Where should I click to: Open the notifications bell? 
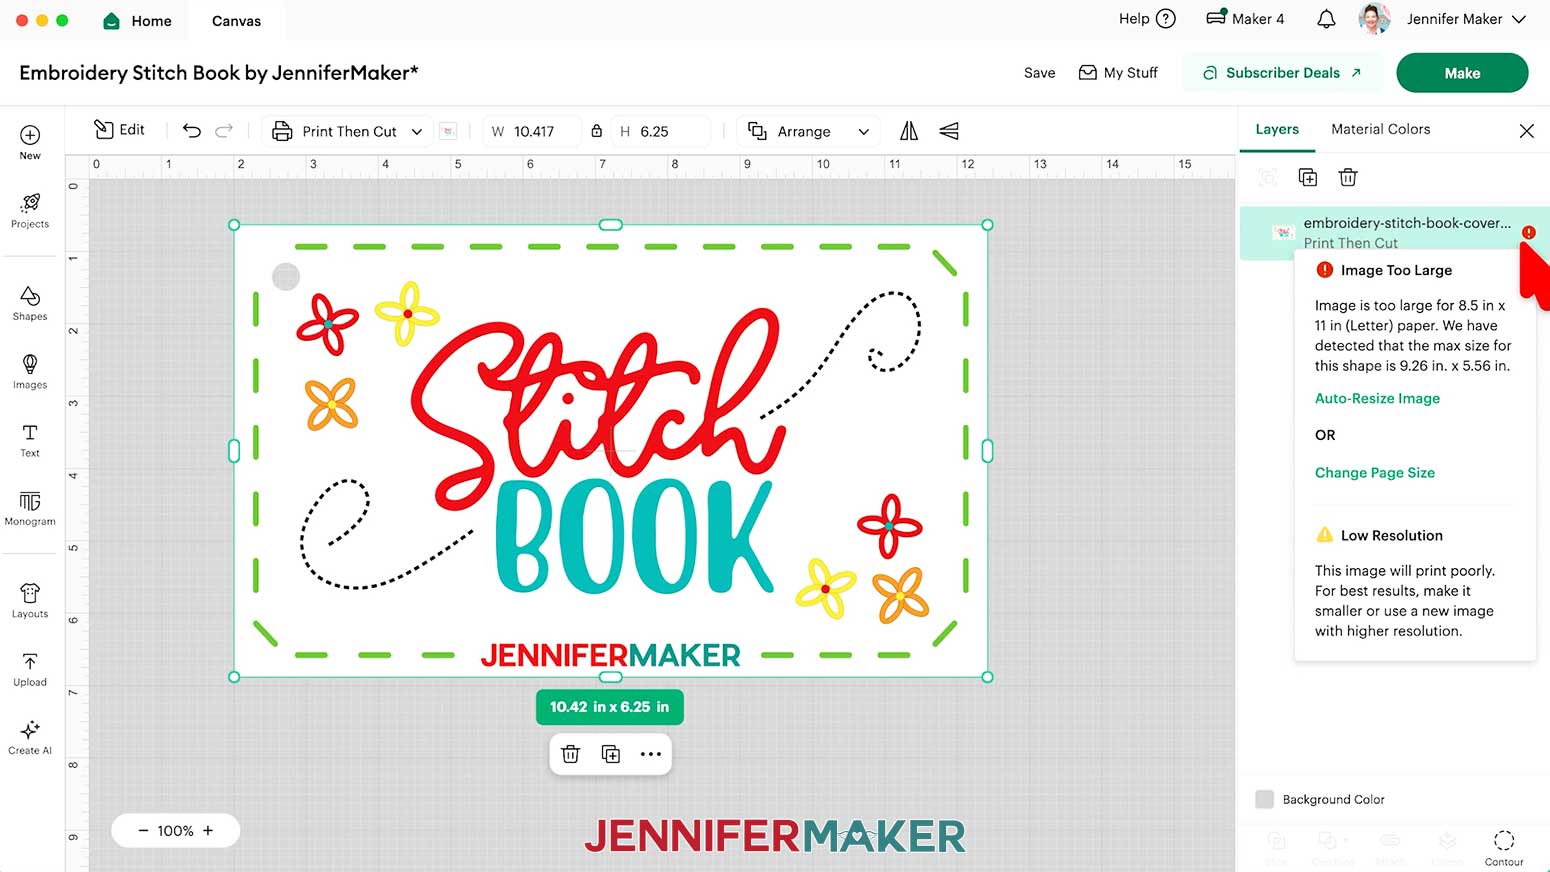coord(1326,19)
